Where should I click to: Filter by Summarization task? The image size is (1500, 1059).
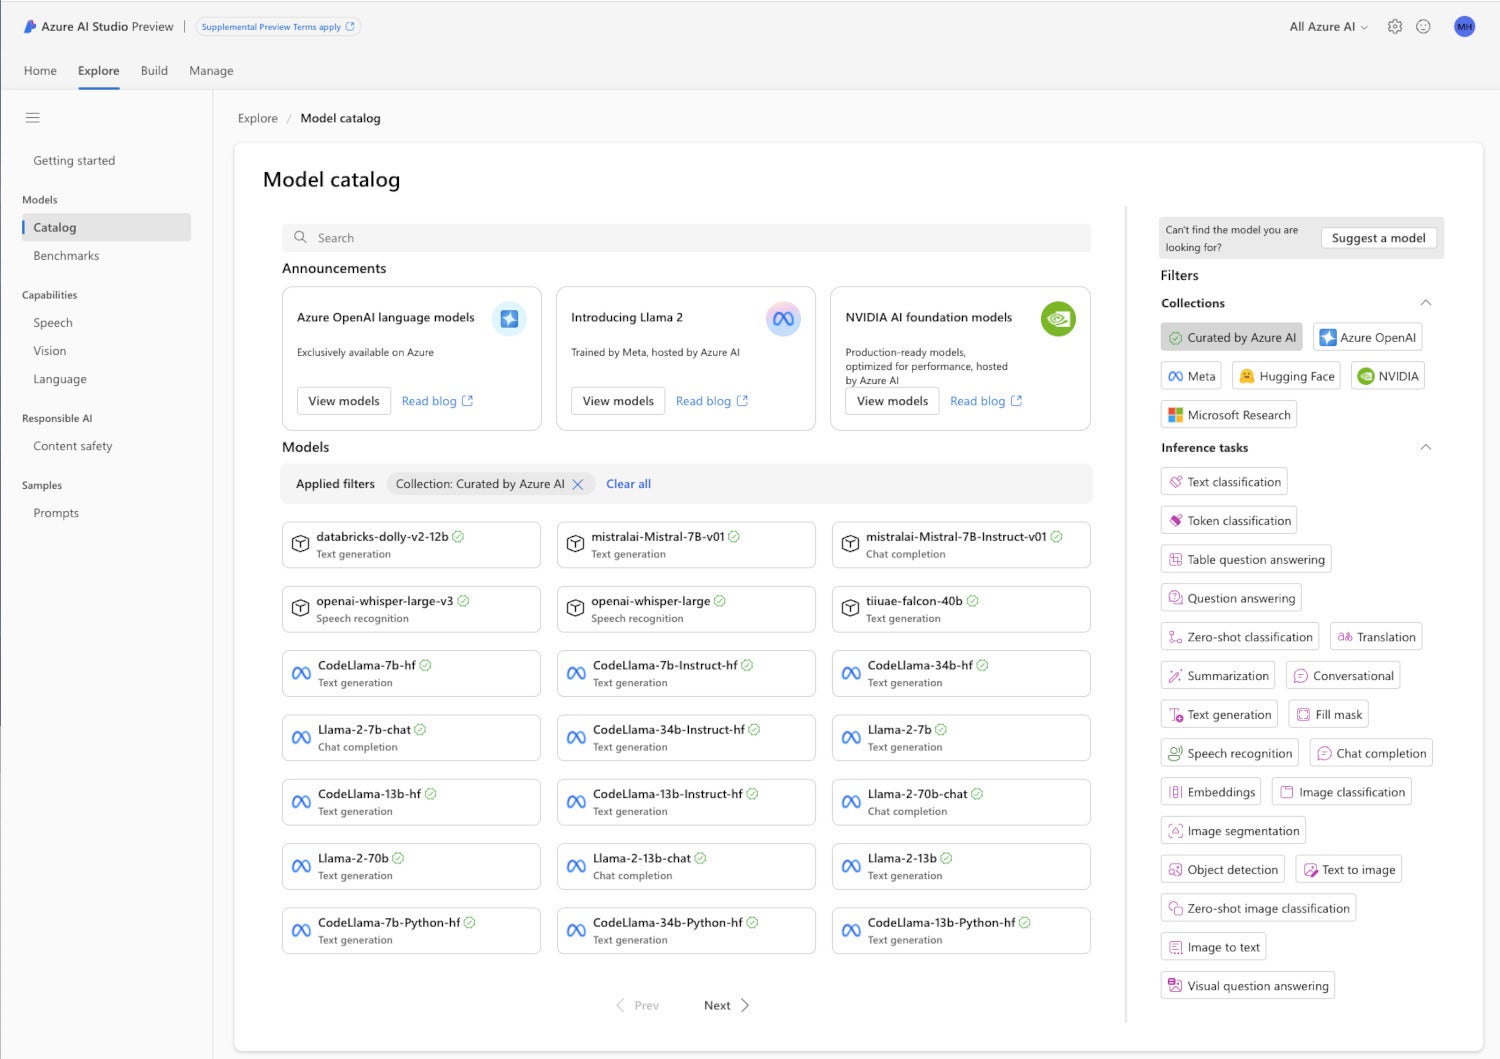click(1218, 676)
